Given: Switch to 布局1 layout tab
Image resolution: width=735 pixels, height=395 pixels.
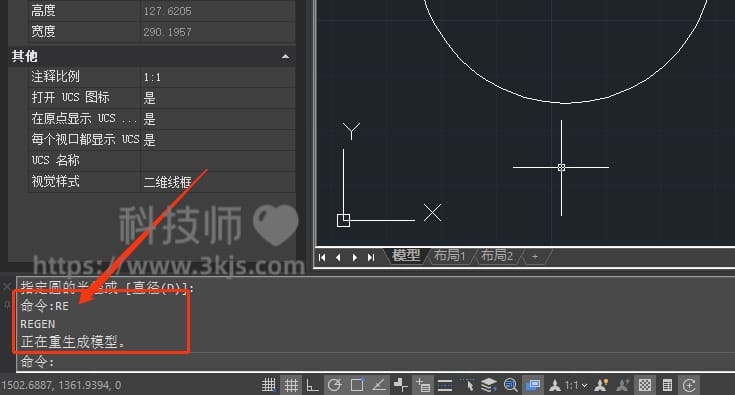Looking at the screenshot, I should pyautogui.click(x=449, y=256).
